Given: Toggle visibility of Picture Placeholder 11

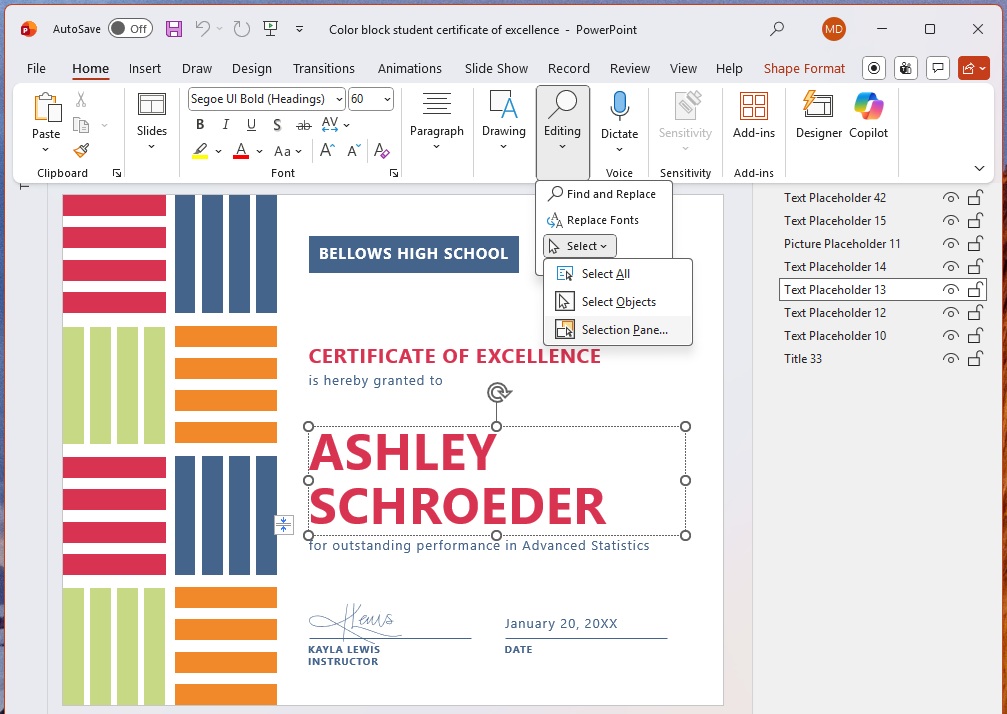Looking at the screenshot, I should 950,244.
